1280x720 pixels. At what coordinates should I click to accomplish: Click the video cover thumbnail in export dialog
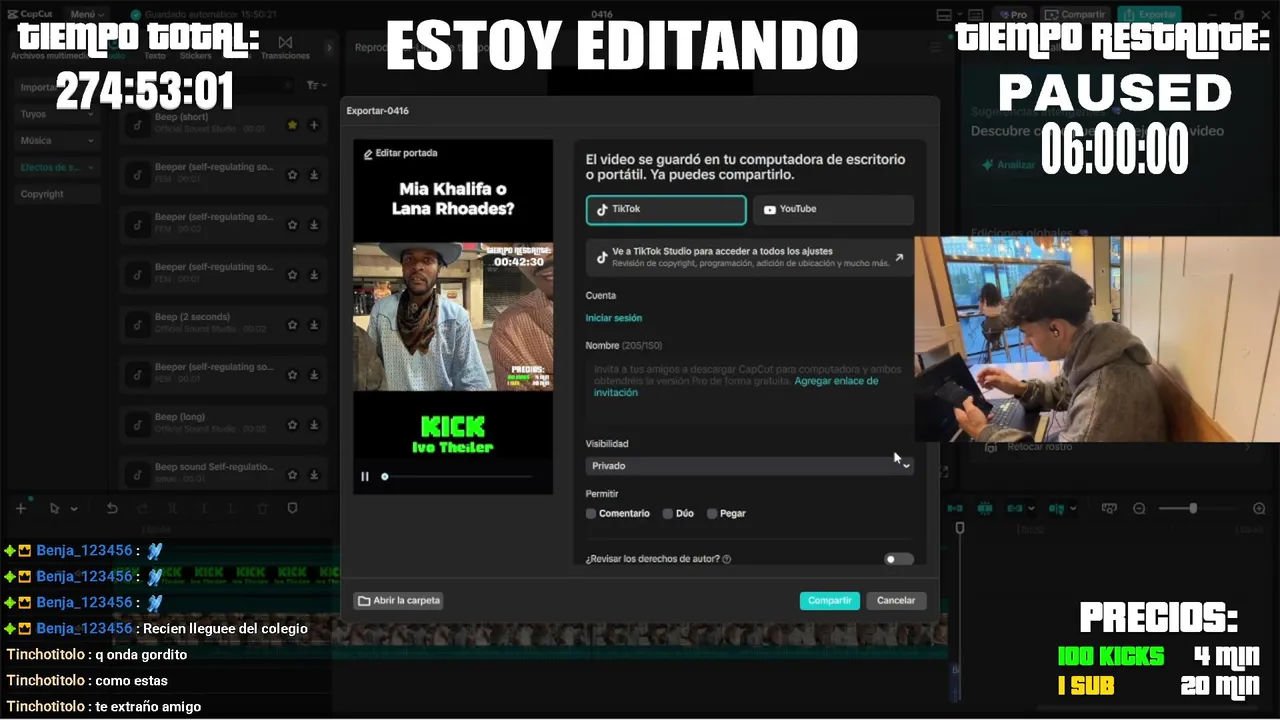[453, 318]
